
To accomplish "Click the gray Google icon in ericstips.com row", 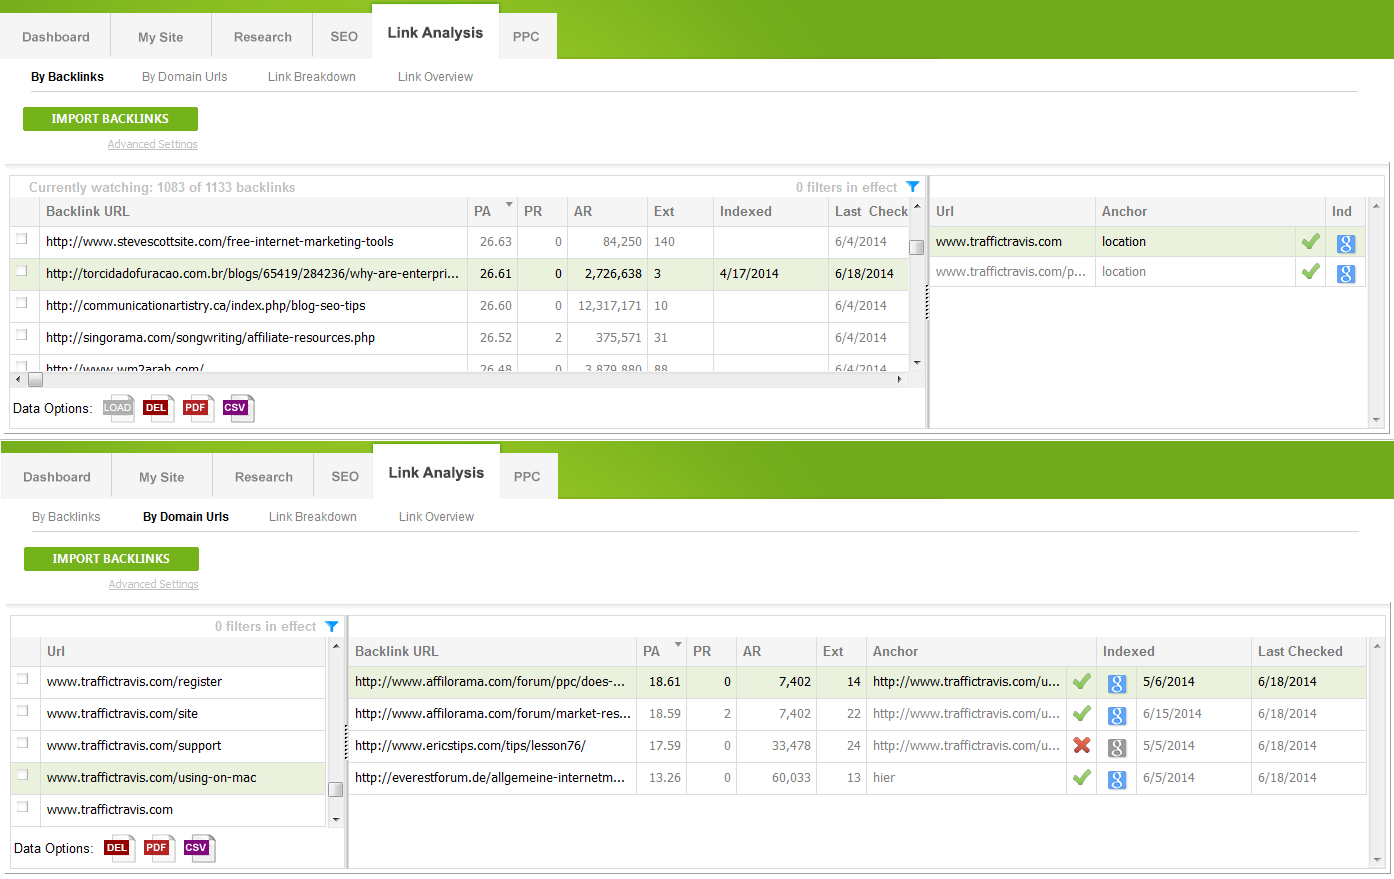I will [1117, 748].
